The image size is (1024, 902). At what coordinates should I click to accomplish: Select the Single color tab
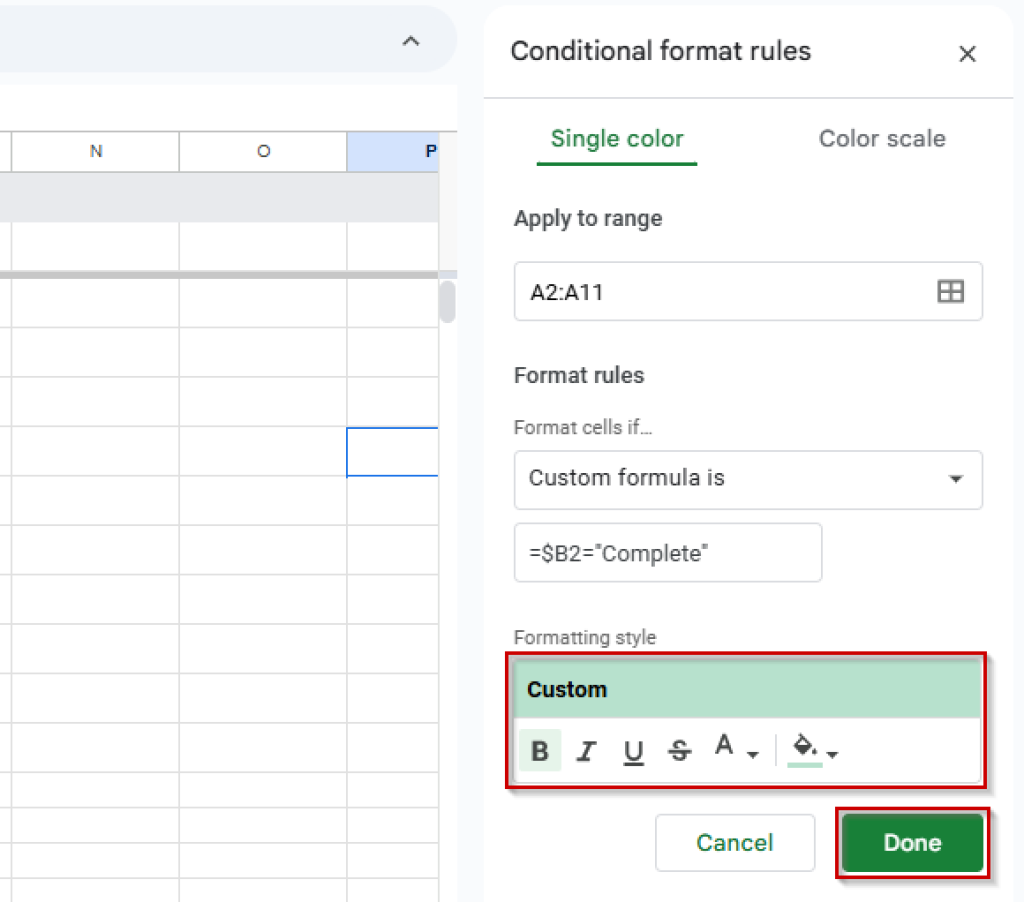616,139
